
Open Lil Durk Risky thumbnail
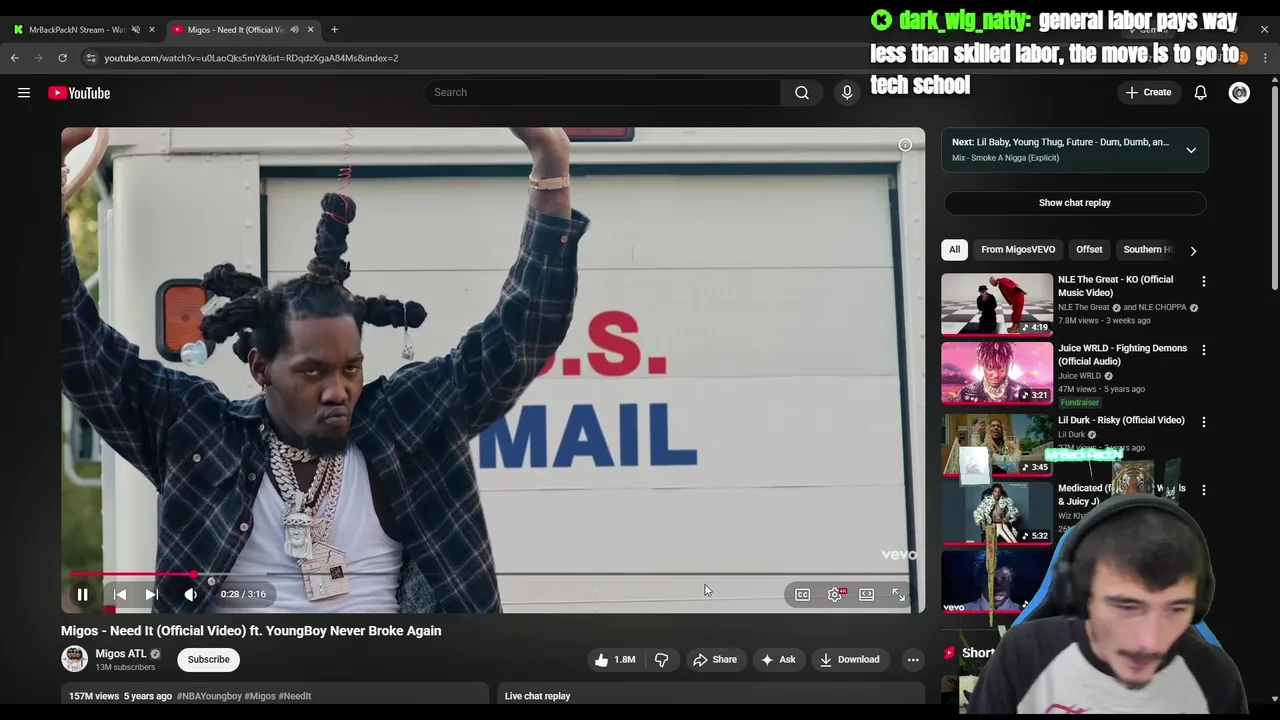pos(997,444)
